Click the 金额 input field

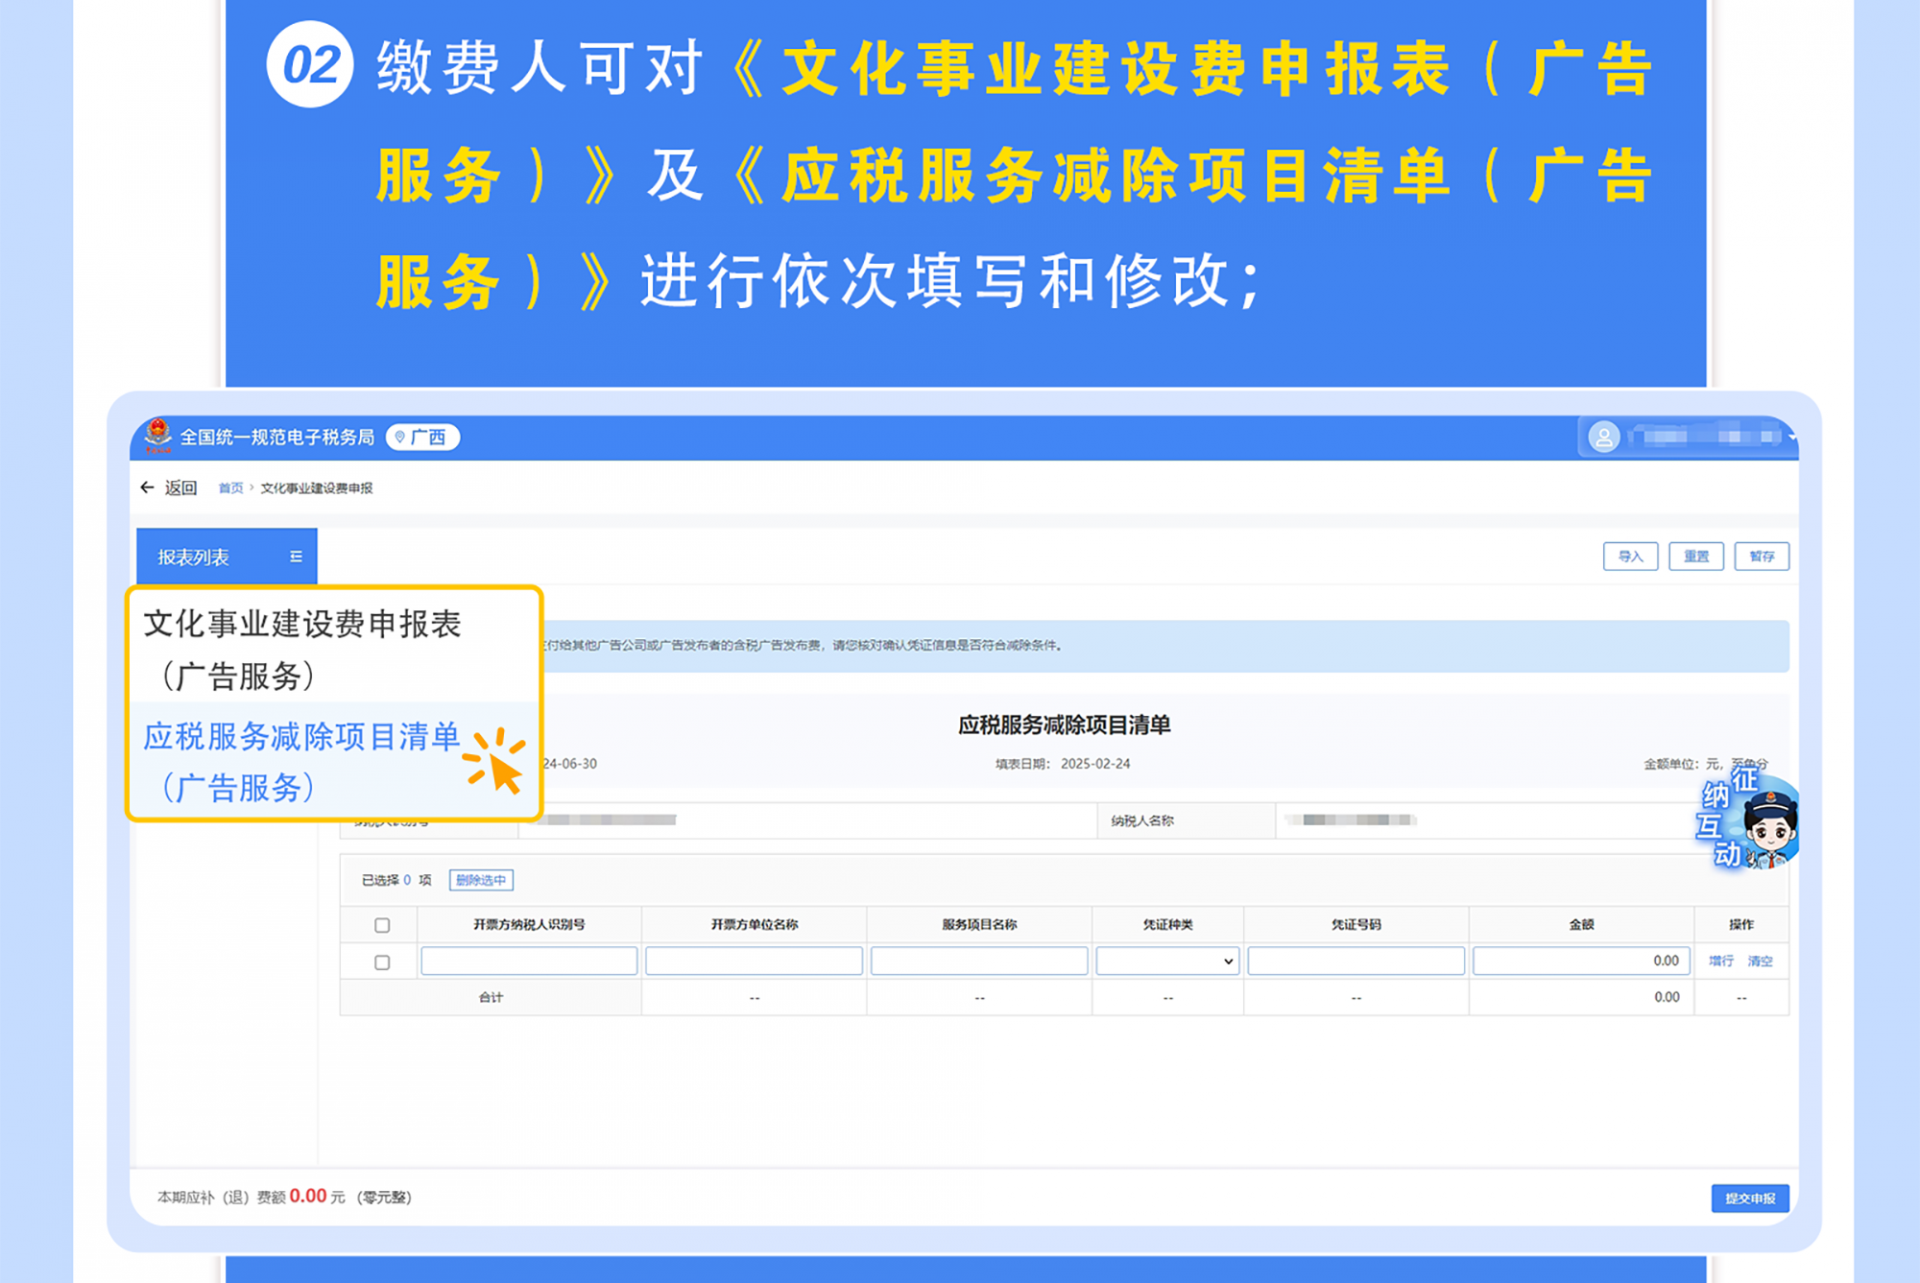click(1580, 961)
